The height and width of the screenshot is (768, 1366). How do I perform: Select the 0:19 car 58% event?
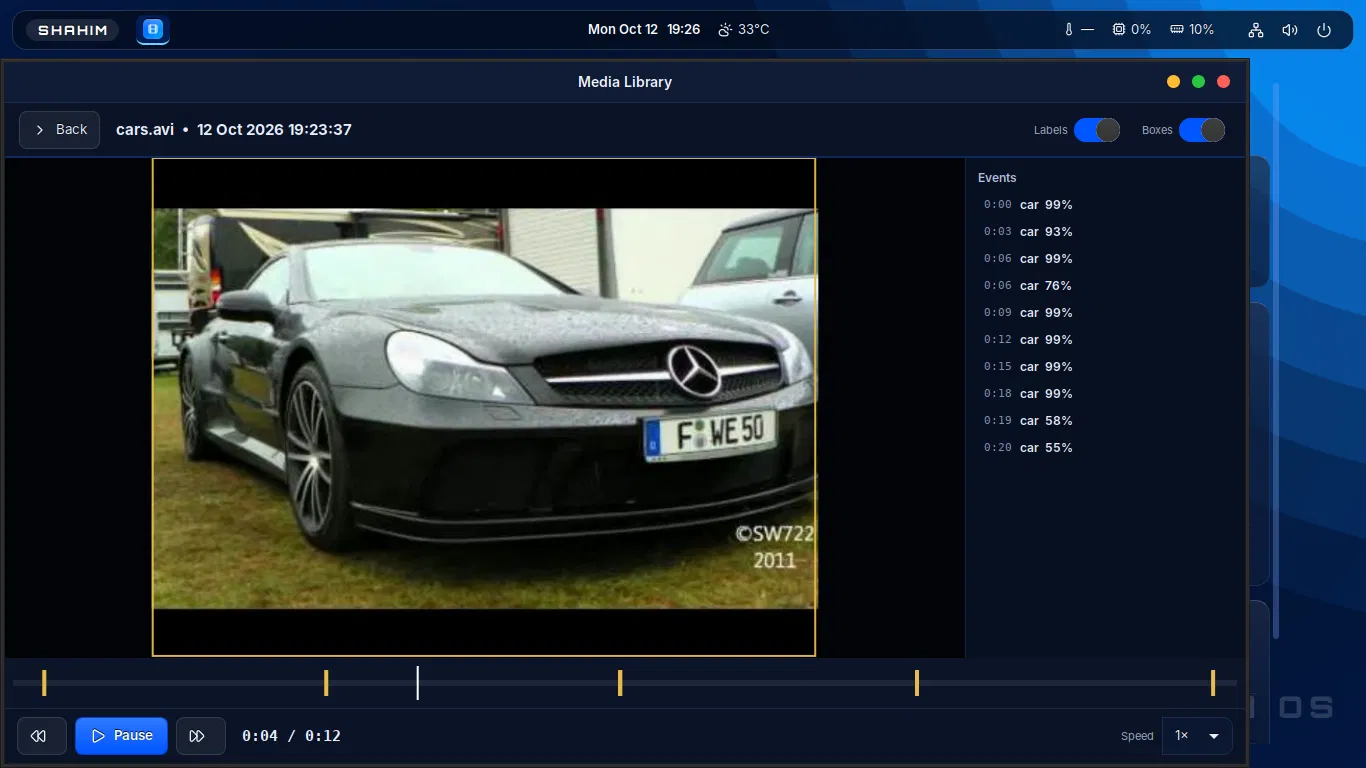1028,421
